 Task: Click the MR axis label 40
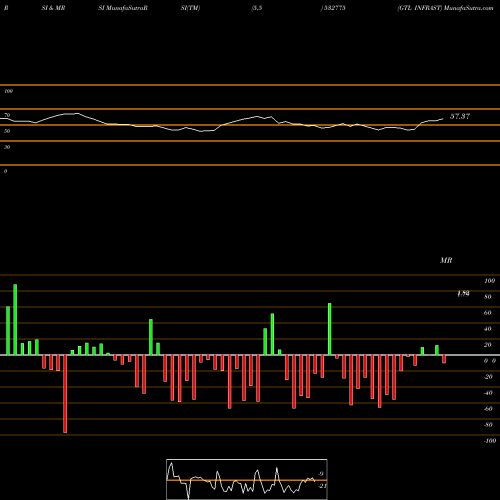pyautogui.click(x=488, y=329)
